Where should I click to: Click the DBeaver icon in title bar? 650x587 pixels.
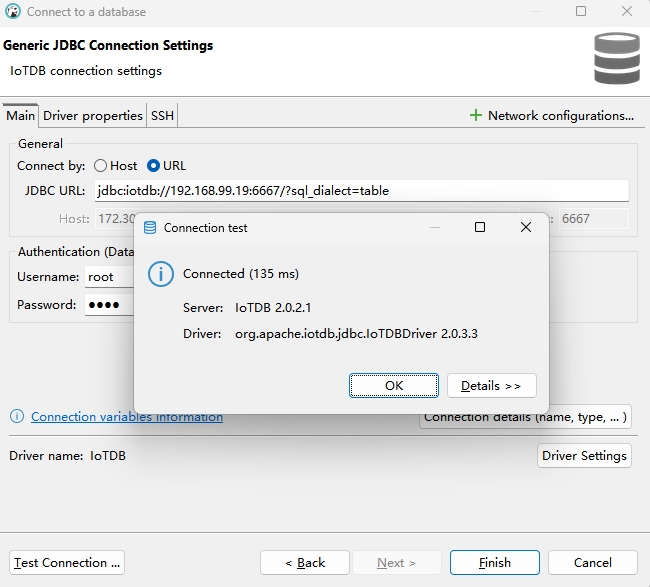click(x=12, y=12)
